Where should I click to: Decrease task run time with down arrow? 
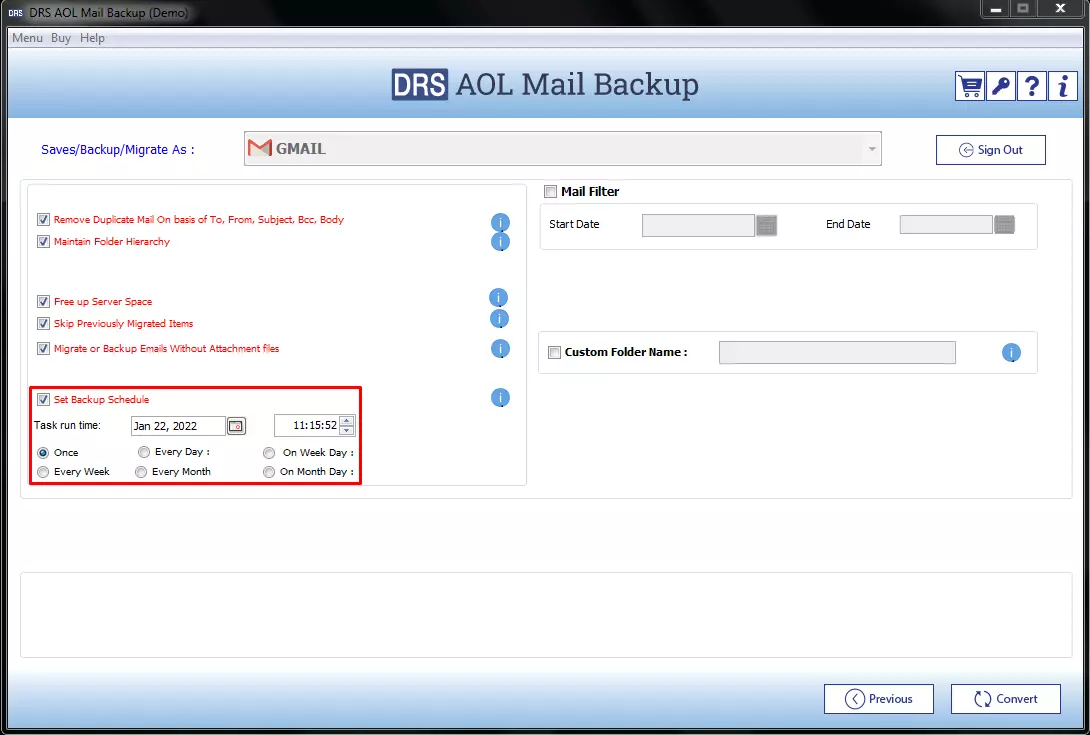point(347,430)
